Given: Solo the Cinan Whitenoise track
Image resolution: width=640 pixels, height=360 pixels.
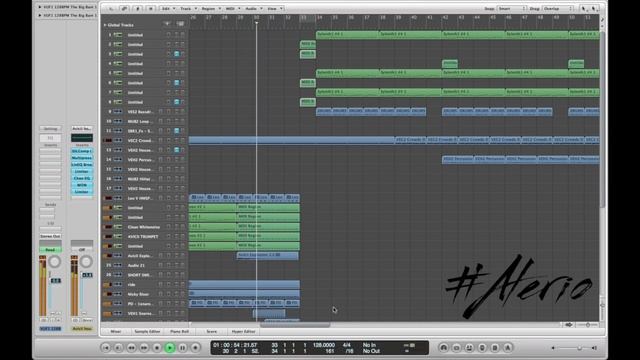Looking at the screenshot, I should (182, 227).
